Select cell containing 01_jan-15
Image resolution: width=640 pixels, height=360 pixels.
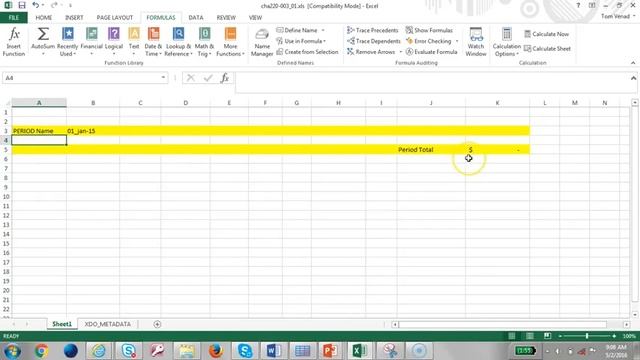pyautogui.click(x=93, y=131)
